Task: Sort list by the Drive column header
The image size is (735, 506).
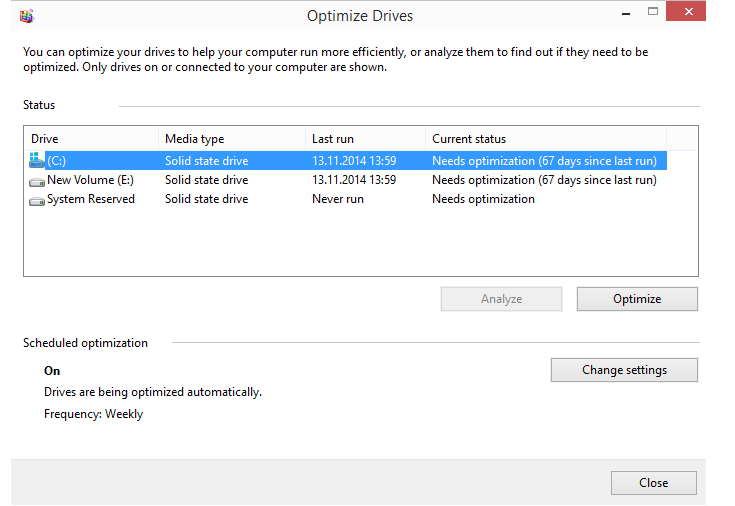Action: click(x=91, y=139)
